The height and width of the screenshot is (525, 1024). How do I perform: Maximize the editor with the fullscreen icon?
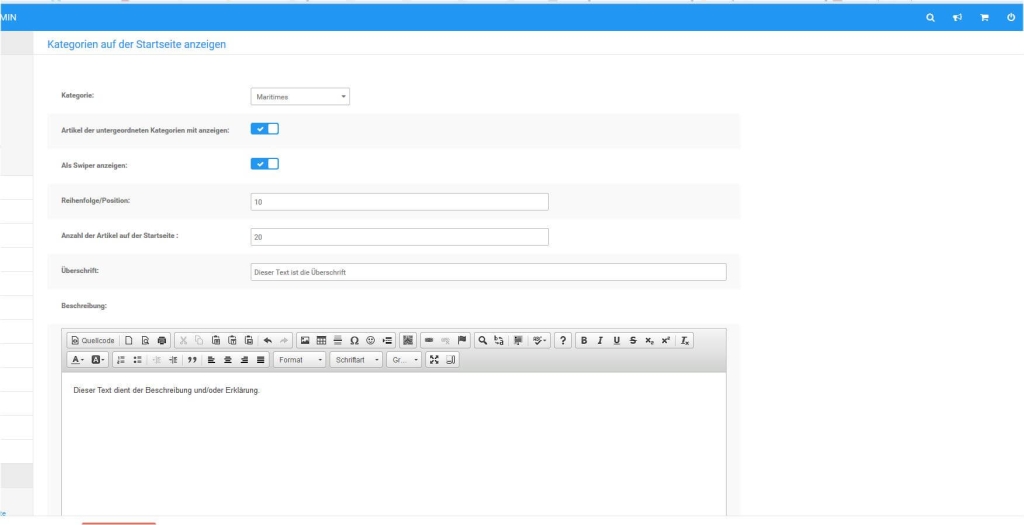click(x=435, y=359)
